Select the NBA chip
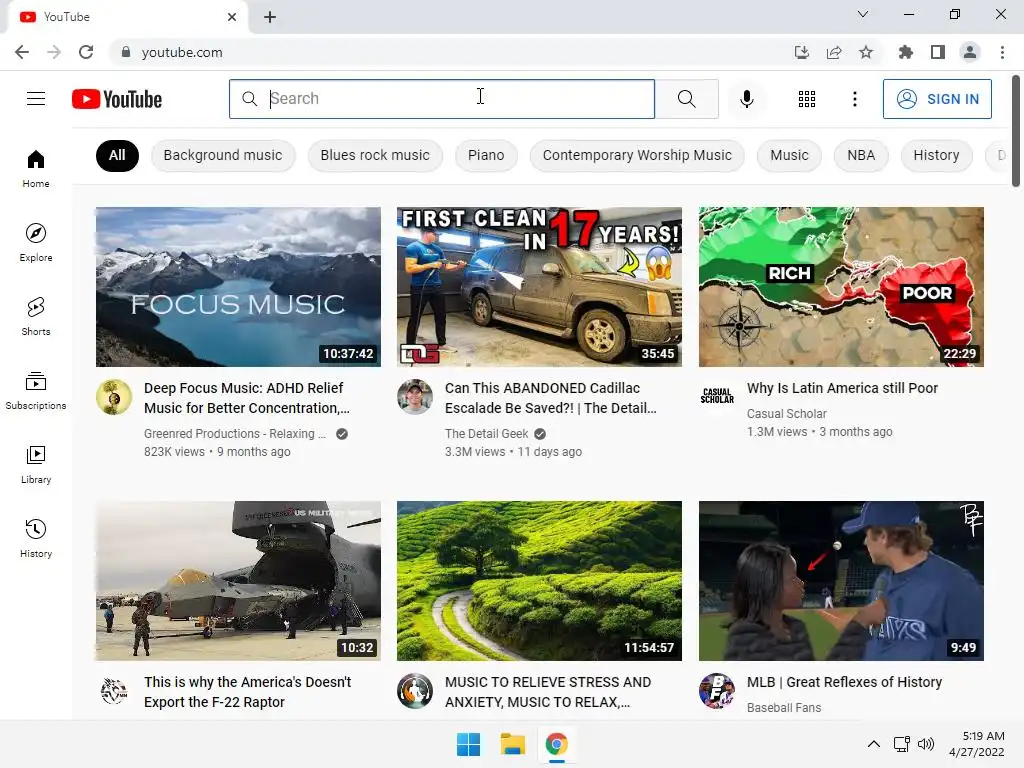 point(861,155)
